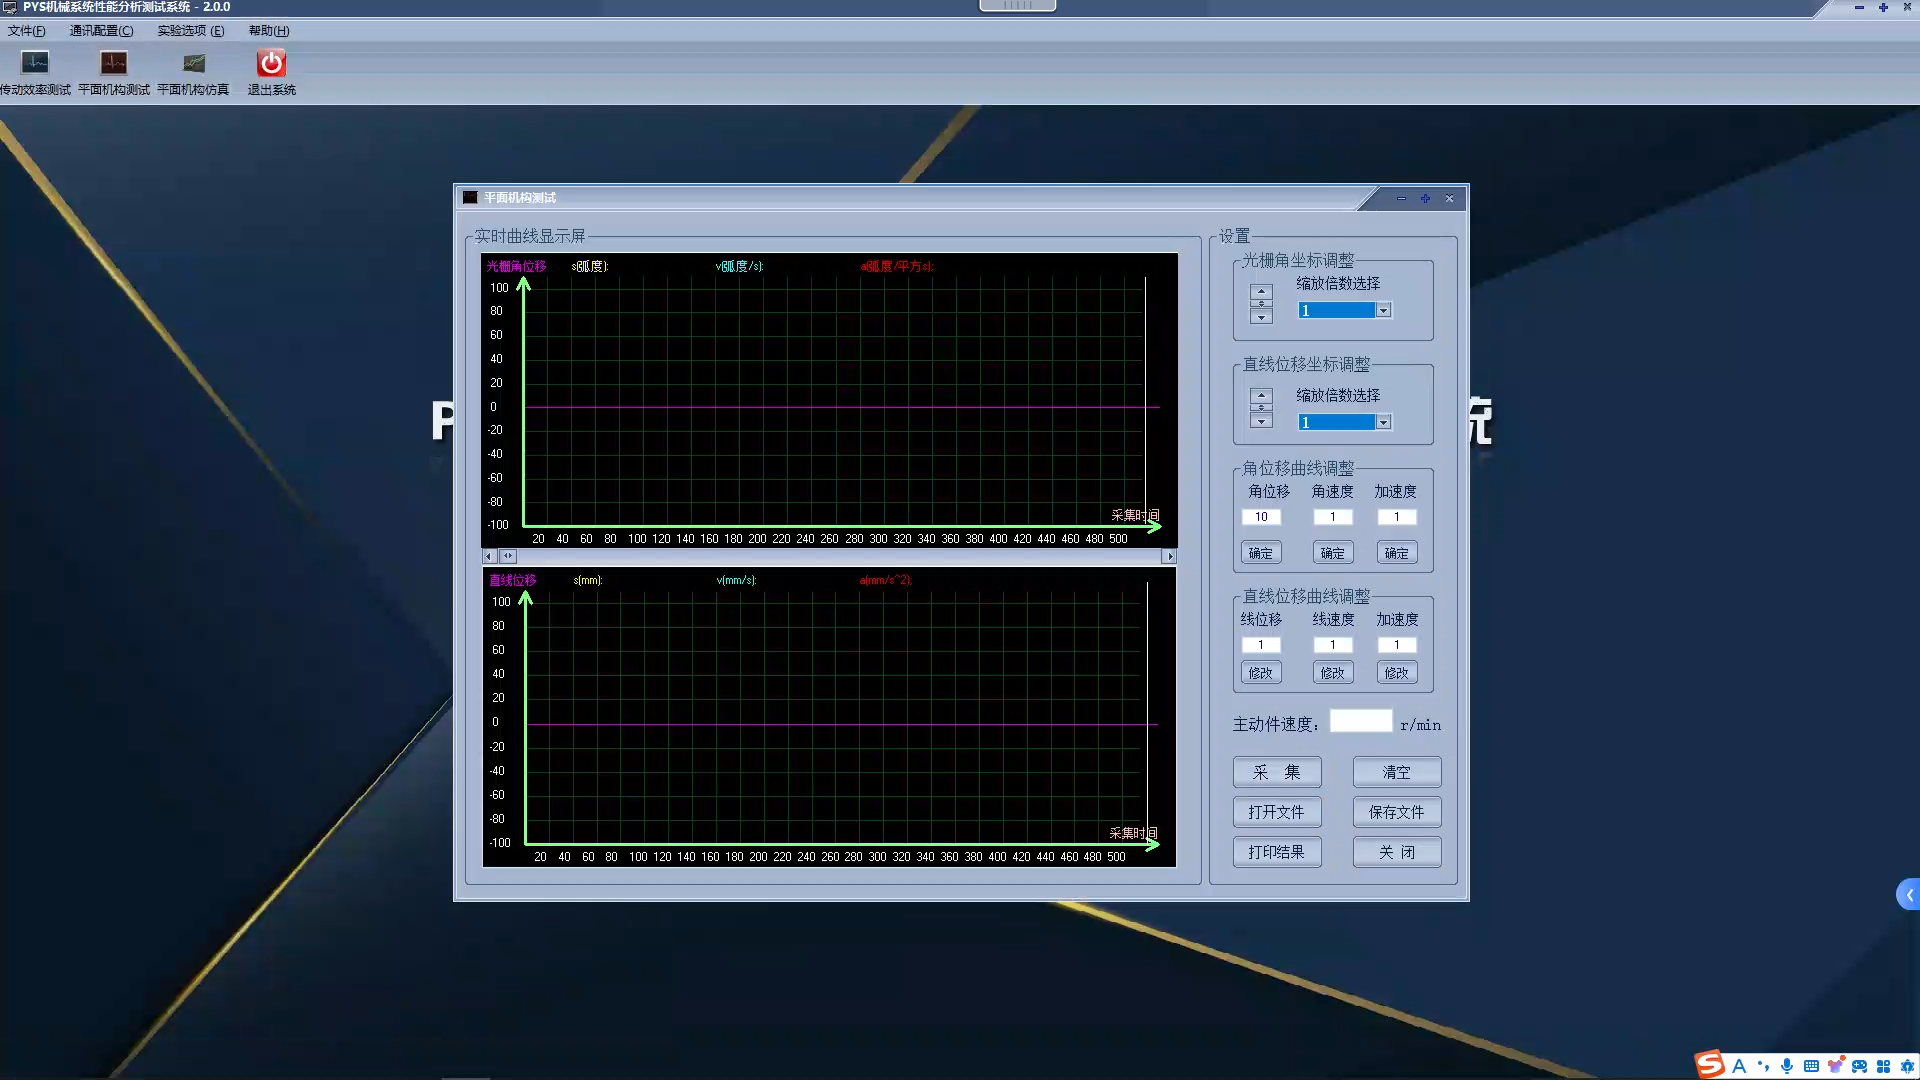Click 修改 under 加速度 in 直线位移曲线调整
This screenshot has height=1080, width=1920.
(x=1397, y=673)
